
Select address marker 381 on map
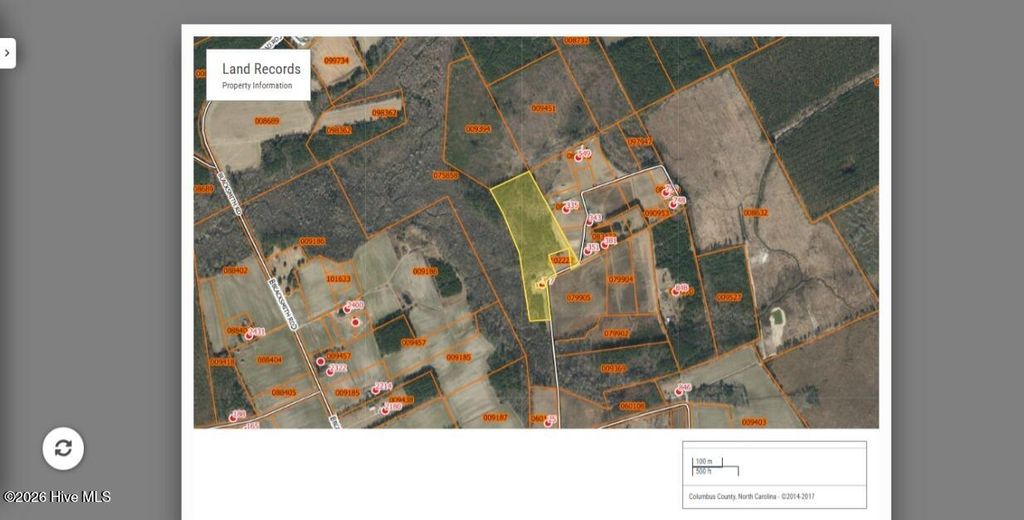tap(605, 243)
